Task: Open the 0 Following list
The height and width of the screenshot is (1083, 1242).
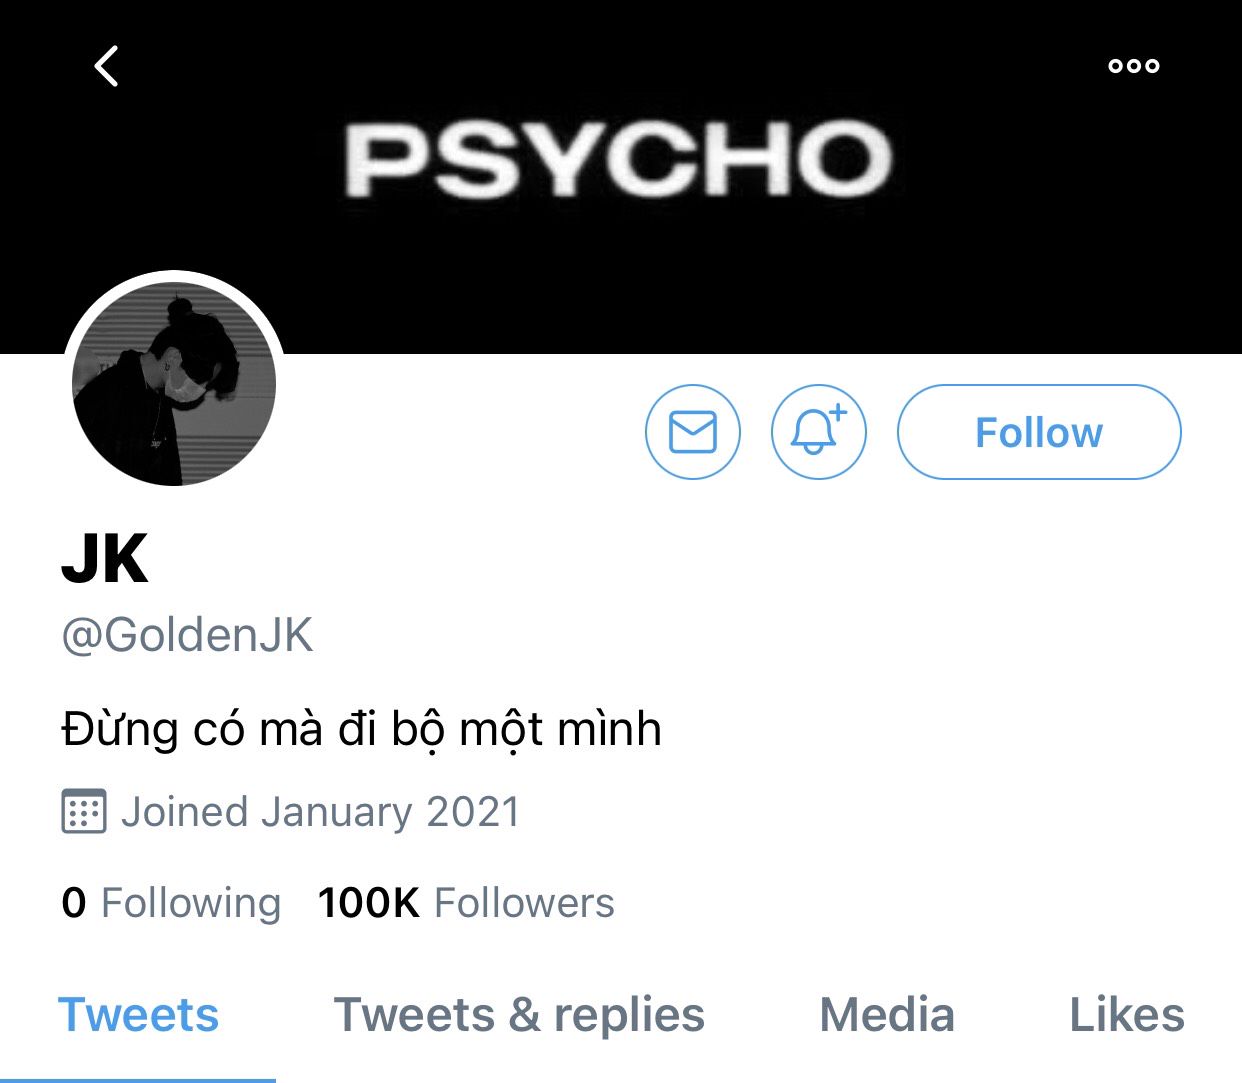Action: [x=171, y=903]
